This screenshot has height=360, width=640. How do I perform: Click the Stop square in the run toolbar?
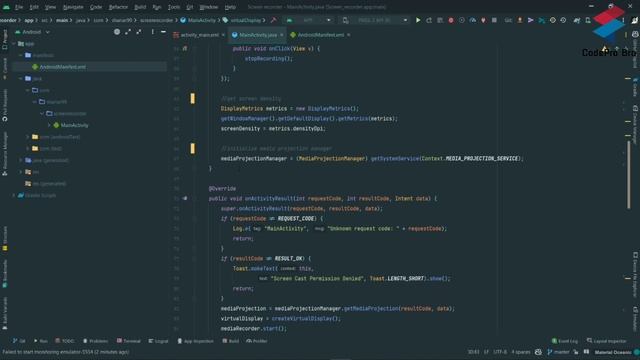(494, 20)
